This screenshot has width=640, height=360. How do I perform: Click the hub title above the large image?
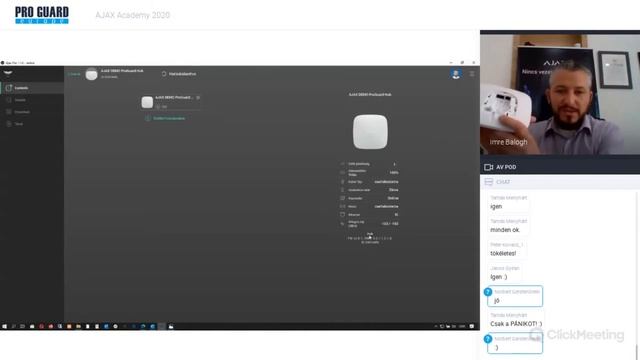(x=370, y=94)
